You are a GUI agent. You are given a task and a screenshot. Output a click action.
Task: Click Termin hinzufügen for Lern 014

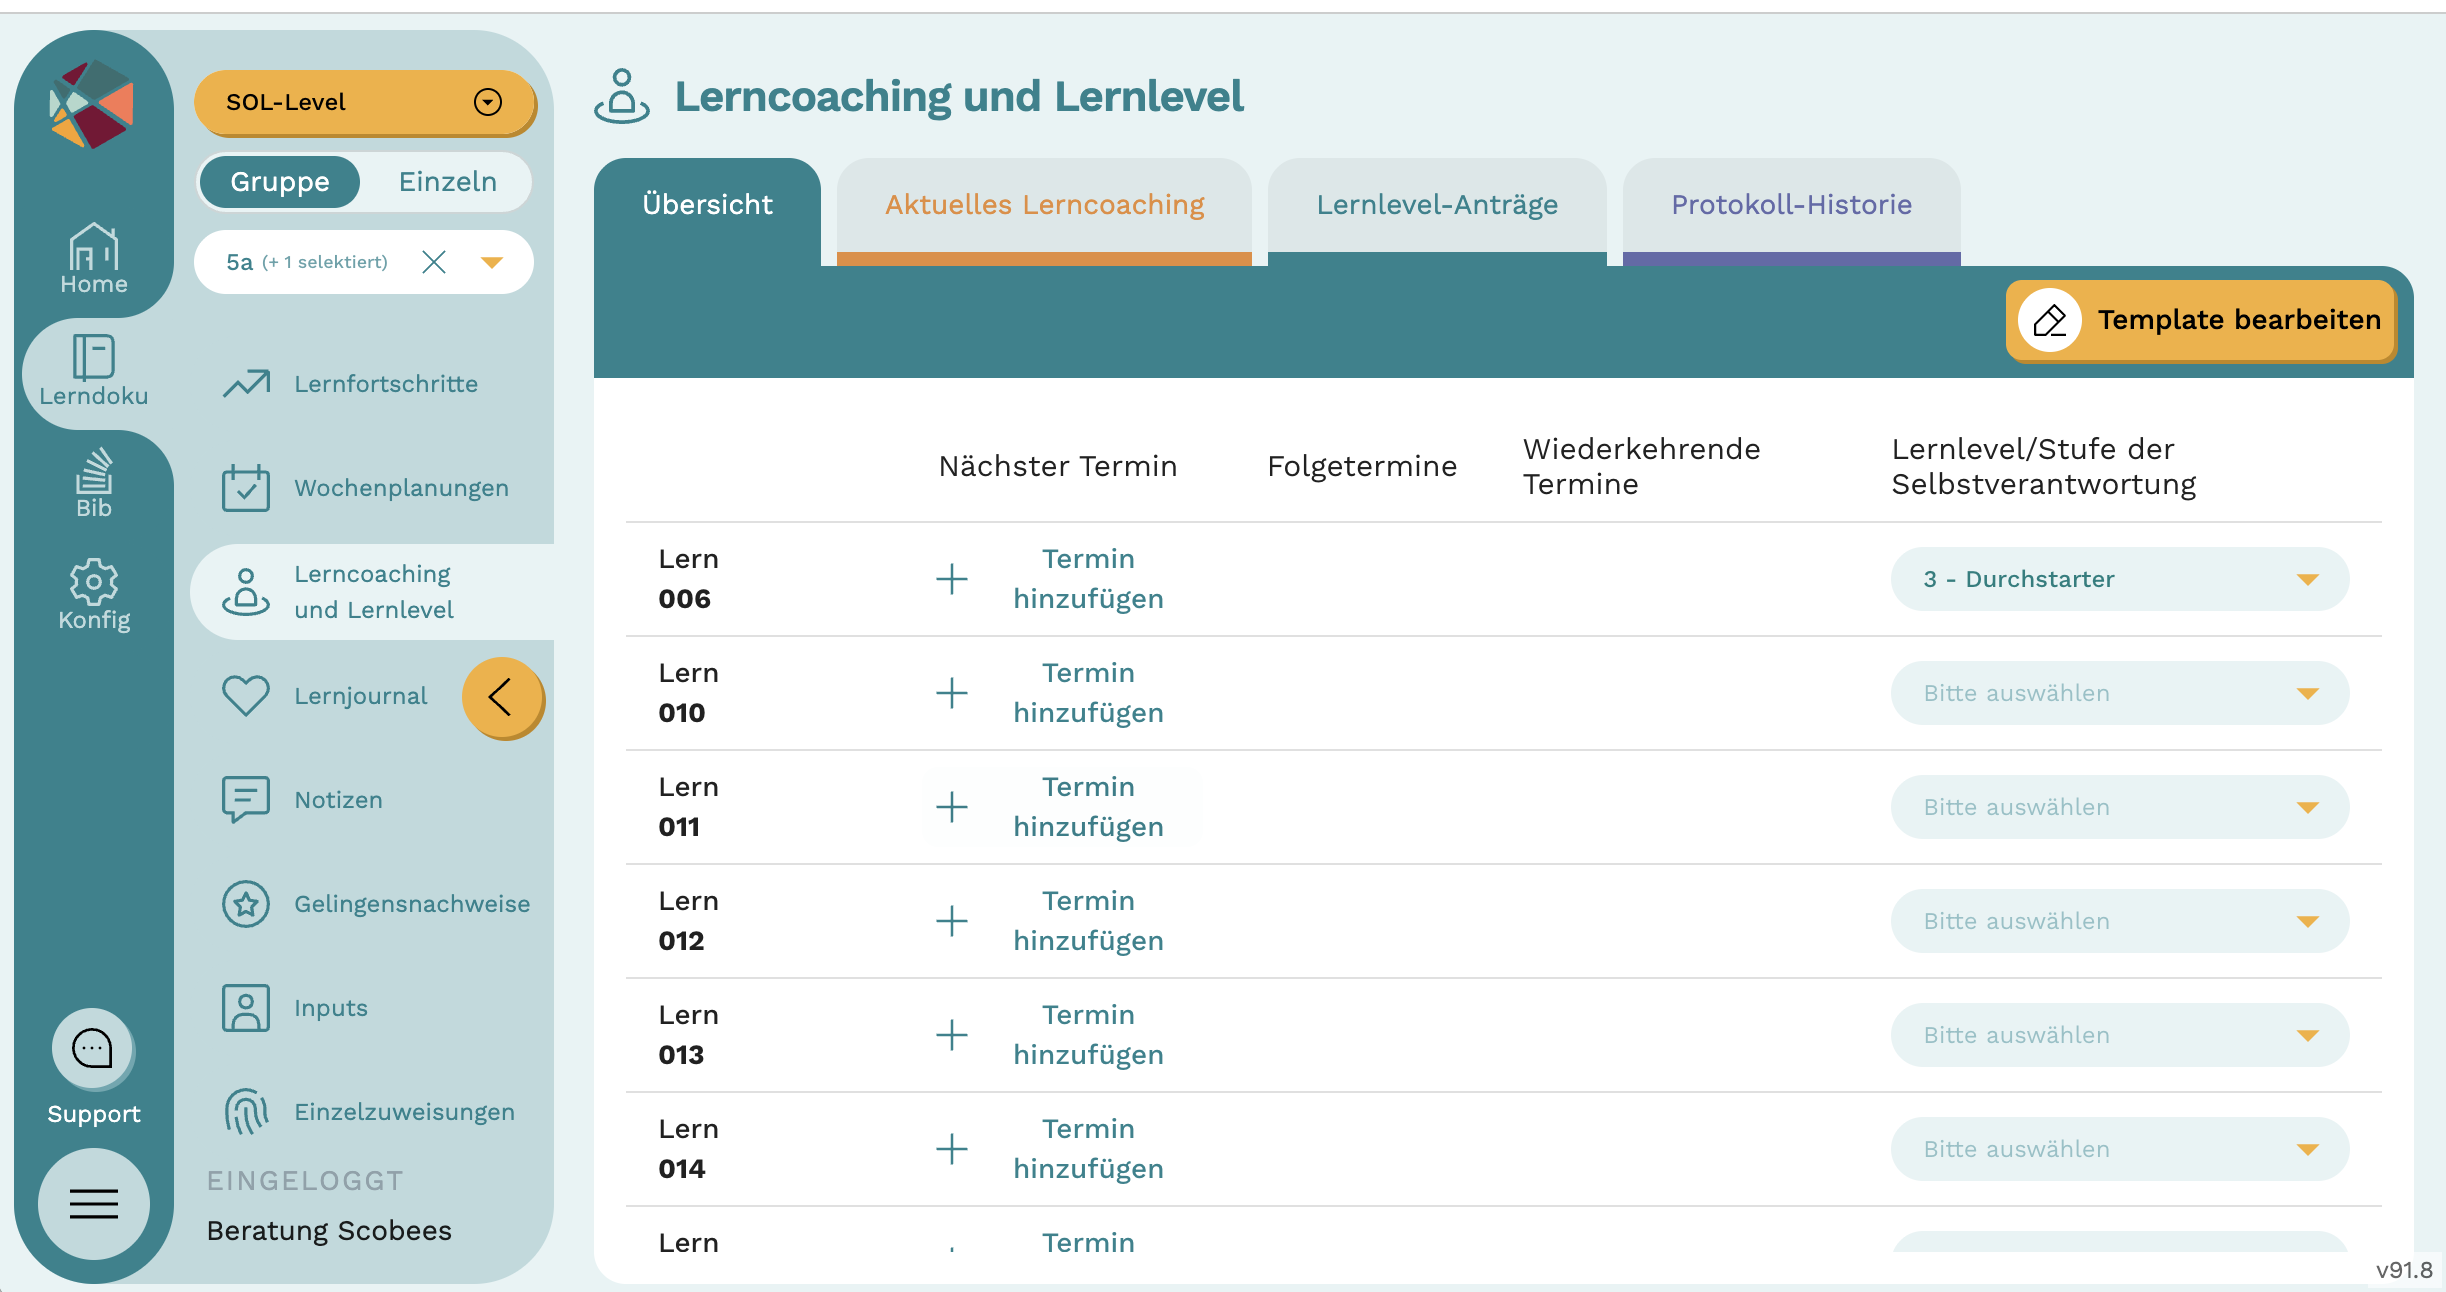point(1088,1149)
